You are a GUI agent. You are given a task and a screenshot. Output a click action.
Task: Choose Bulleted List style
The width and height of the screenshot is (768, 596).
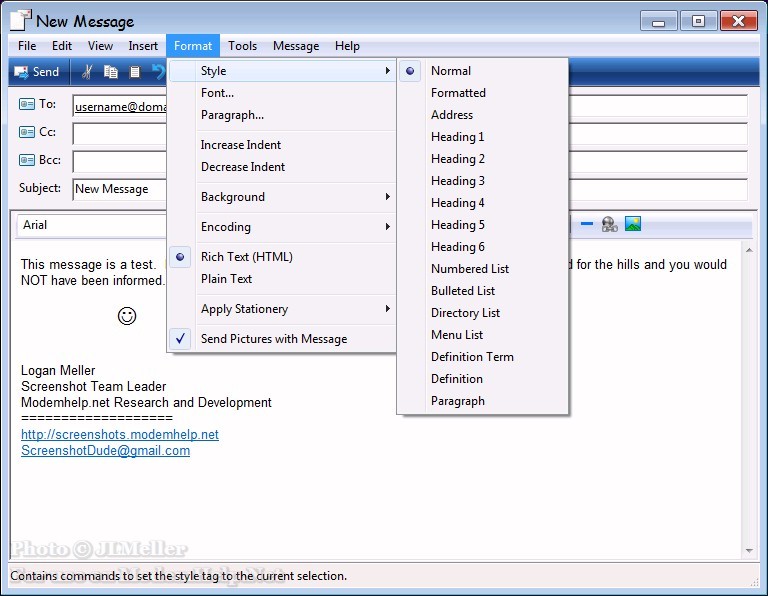tap(462, 291)
